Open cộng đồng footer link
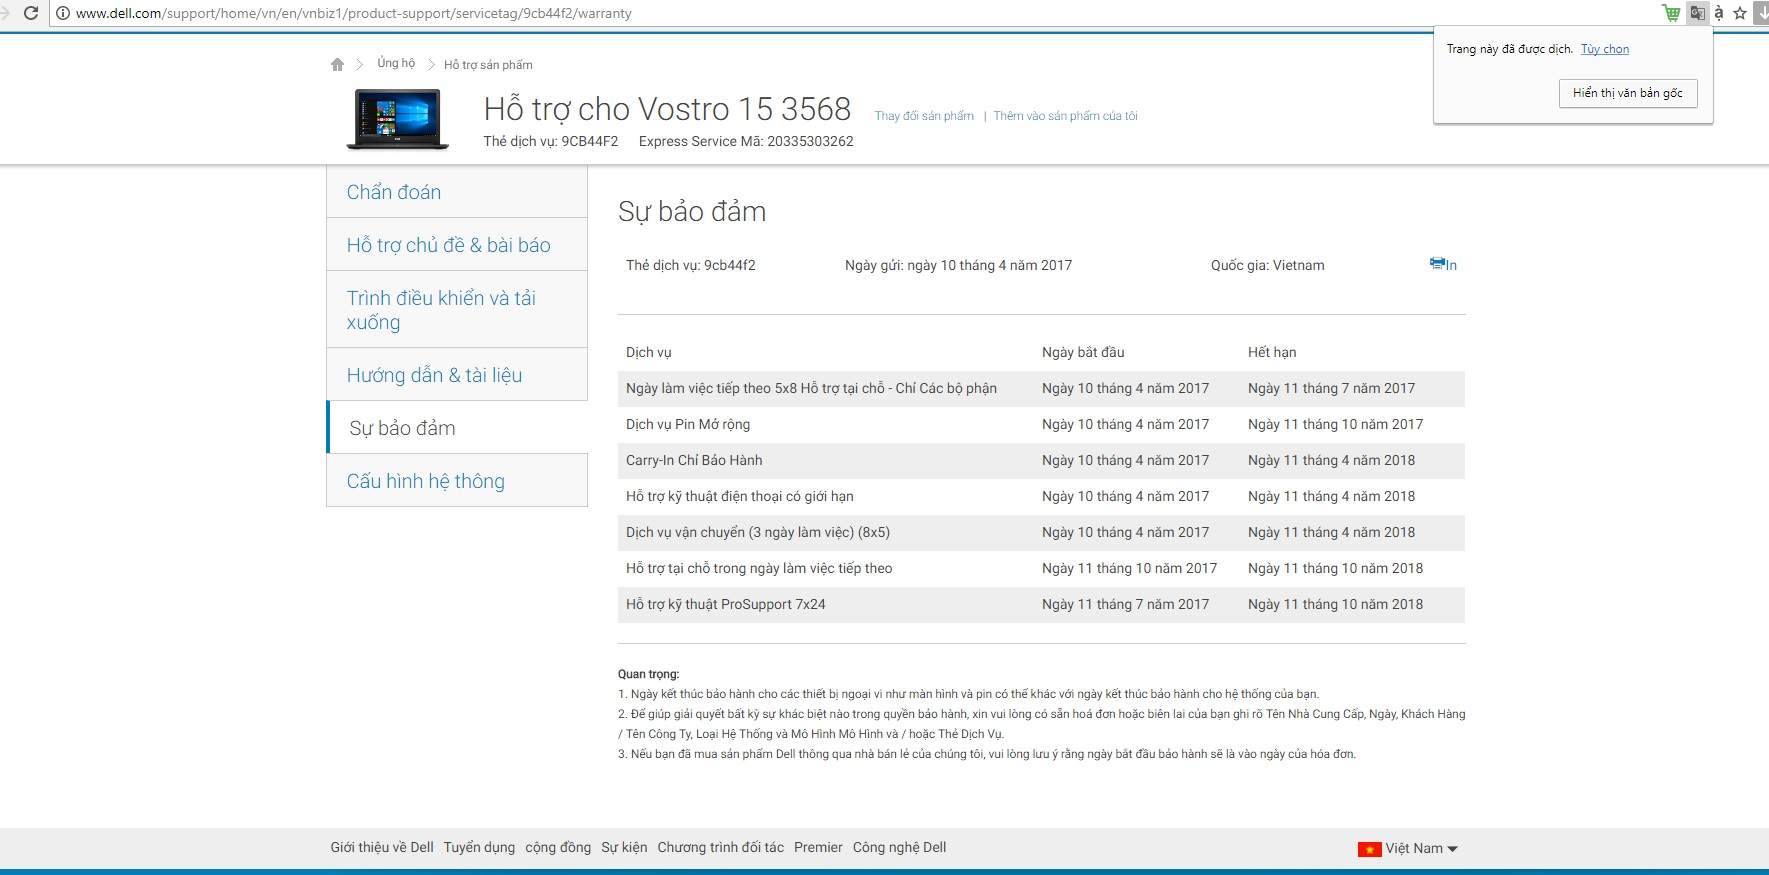 [x=558, y=847]
